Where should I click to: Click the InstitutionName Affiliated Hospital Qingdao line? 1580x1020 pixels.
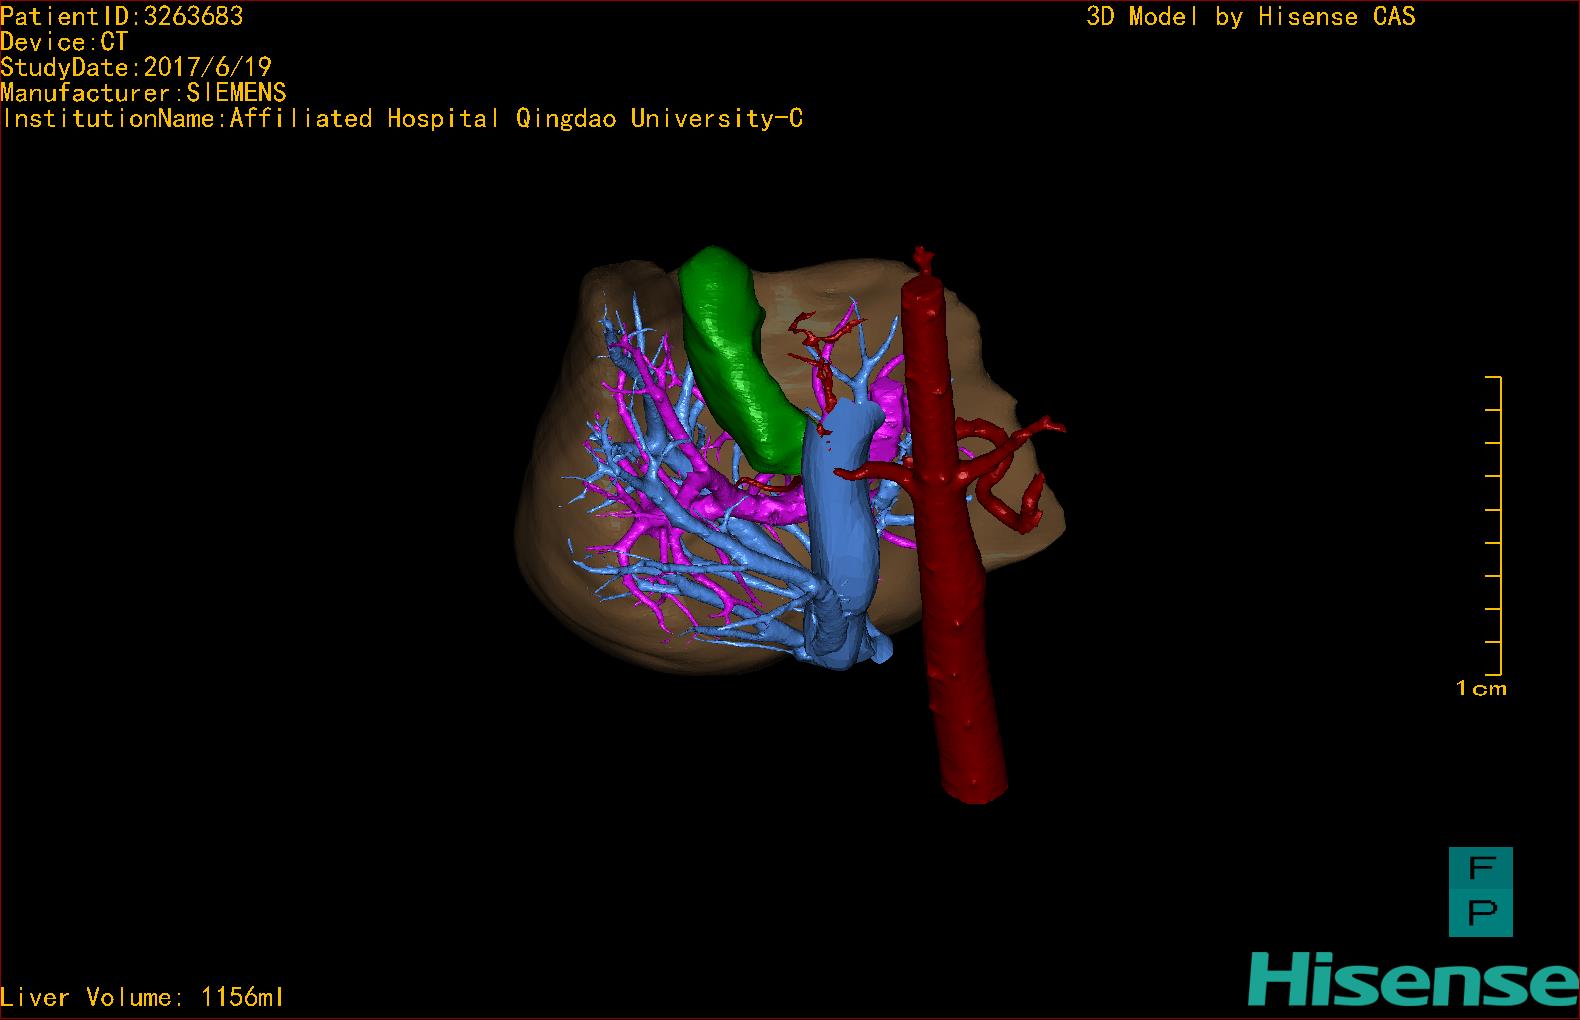(402, 119)
